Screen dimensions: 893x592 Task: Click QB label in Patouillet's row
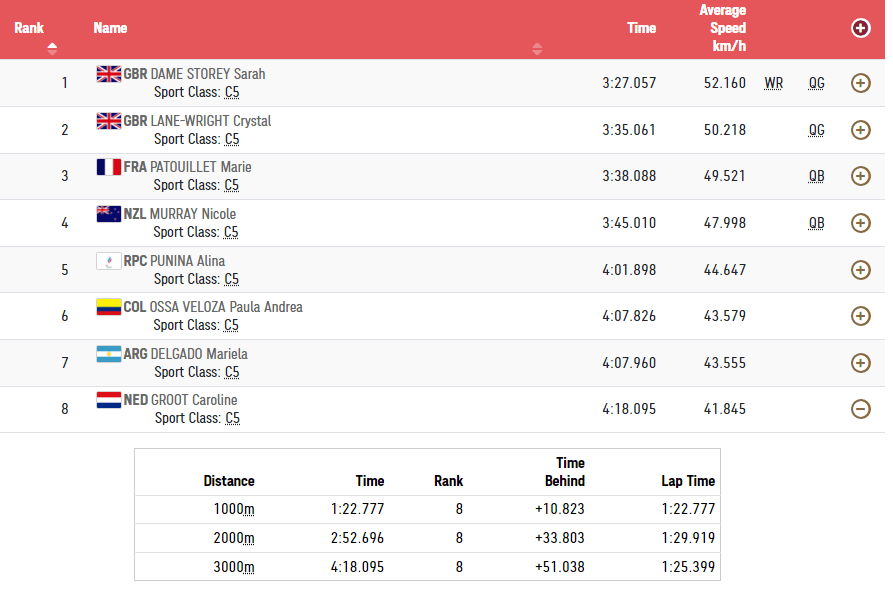[816, 176]
